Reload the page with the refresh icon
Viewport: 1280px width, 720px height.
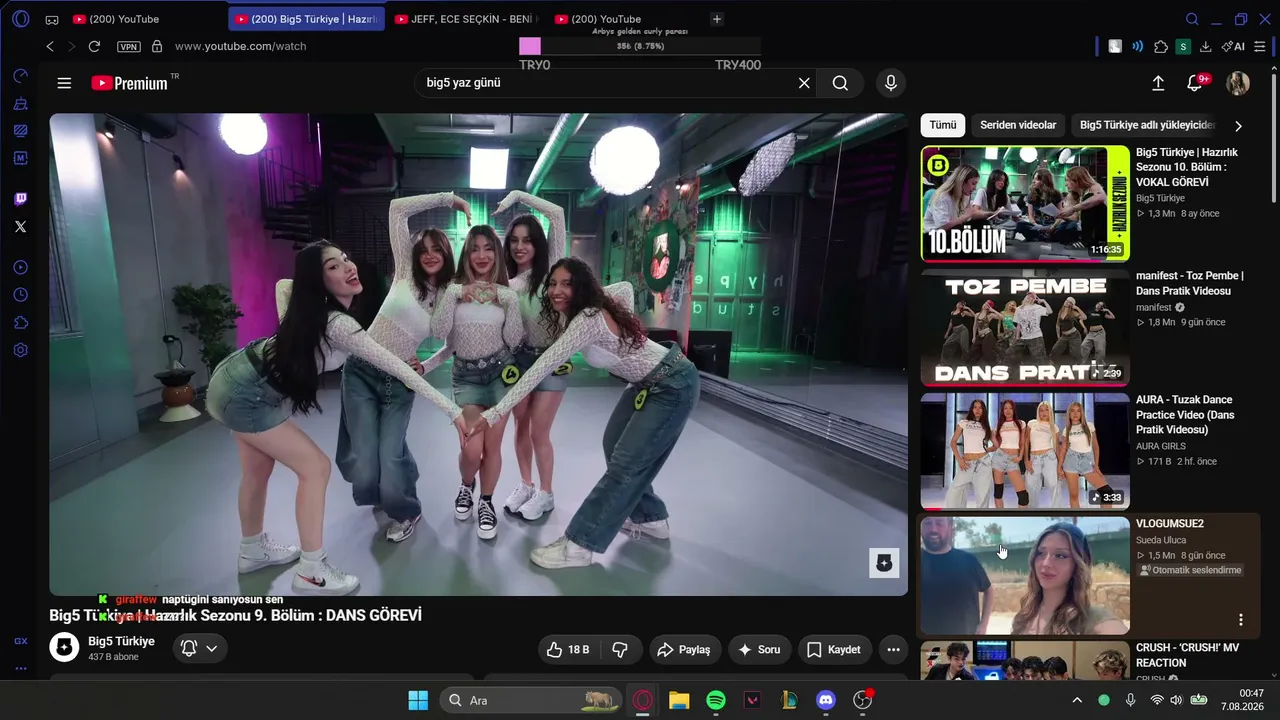click(x=94, y=46)
